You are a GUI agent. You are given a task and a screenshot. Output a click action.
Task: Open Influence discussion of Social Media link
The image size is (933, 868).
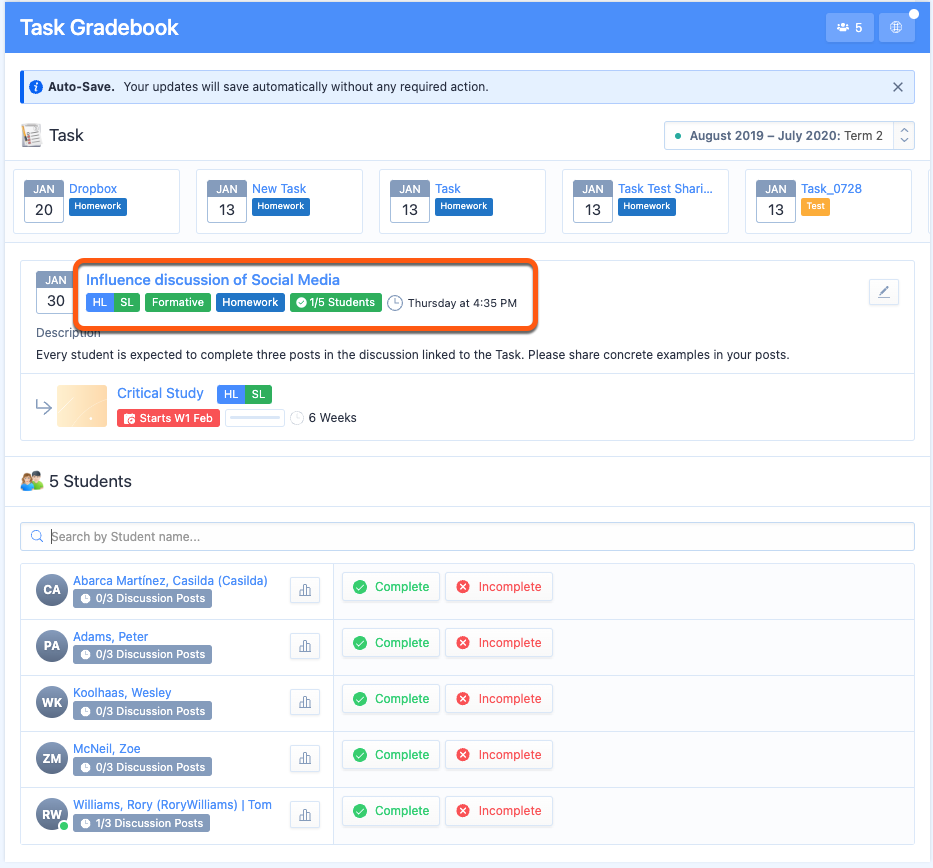212,280
